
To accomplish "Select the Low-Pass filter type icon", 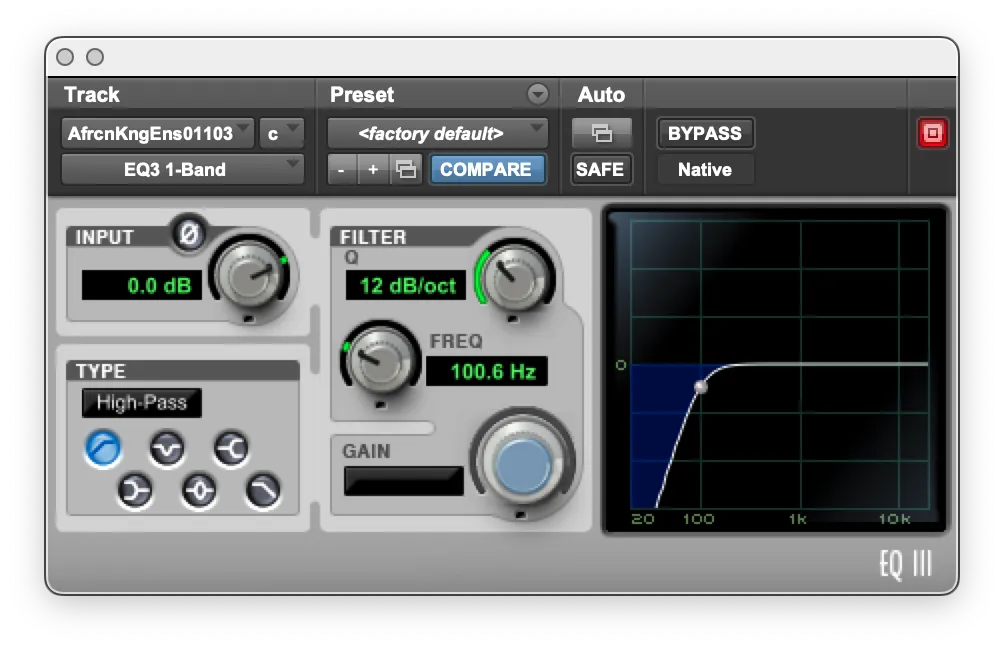I will click(x=265, y=490).
